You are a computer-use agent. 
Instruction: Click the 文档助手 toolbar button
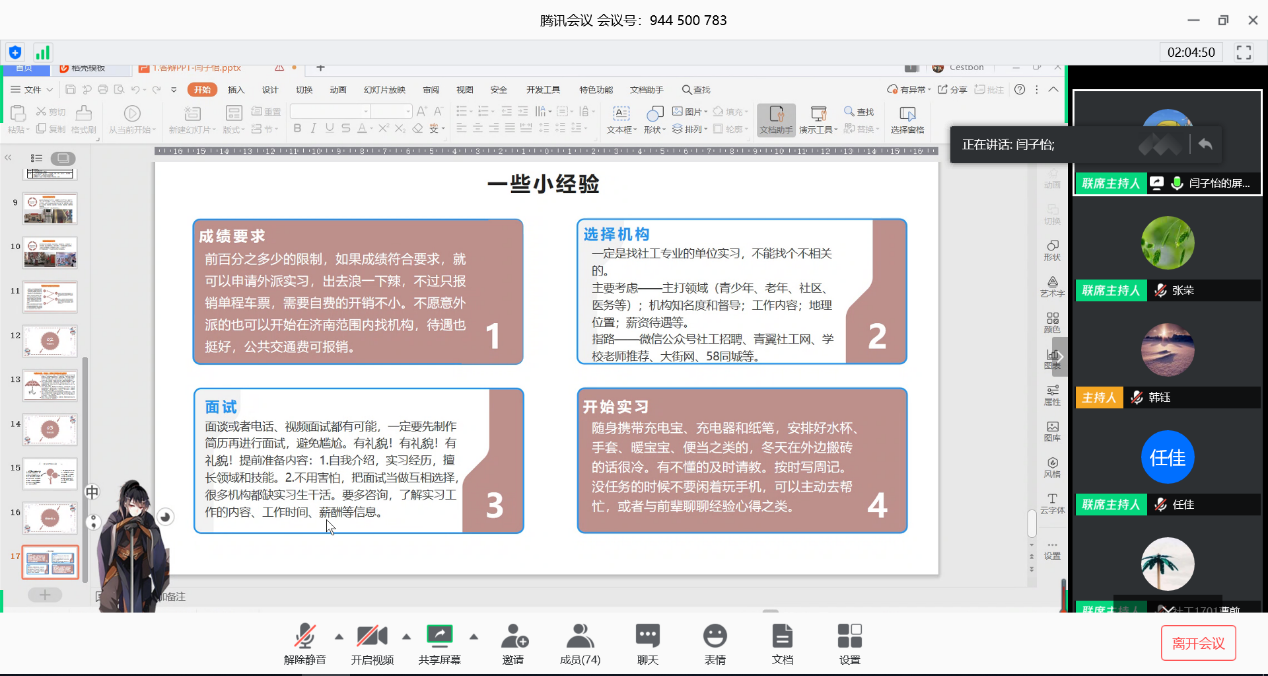776,119
